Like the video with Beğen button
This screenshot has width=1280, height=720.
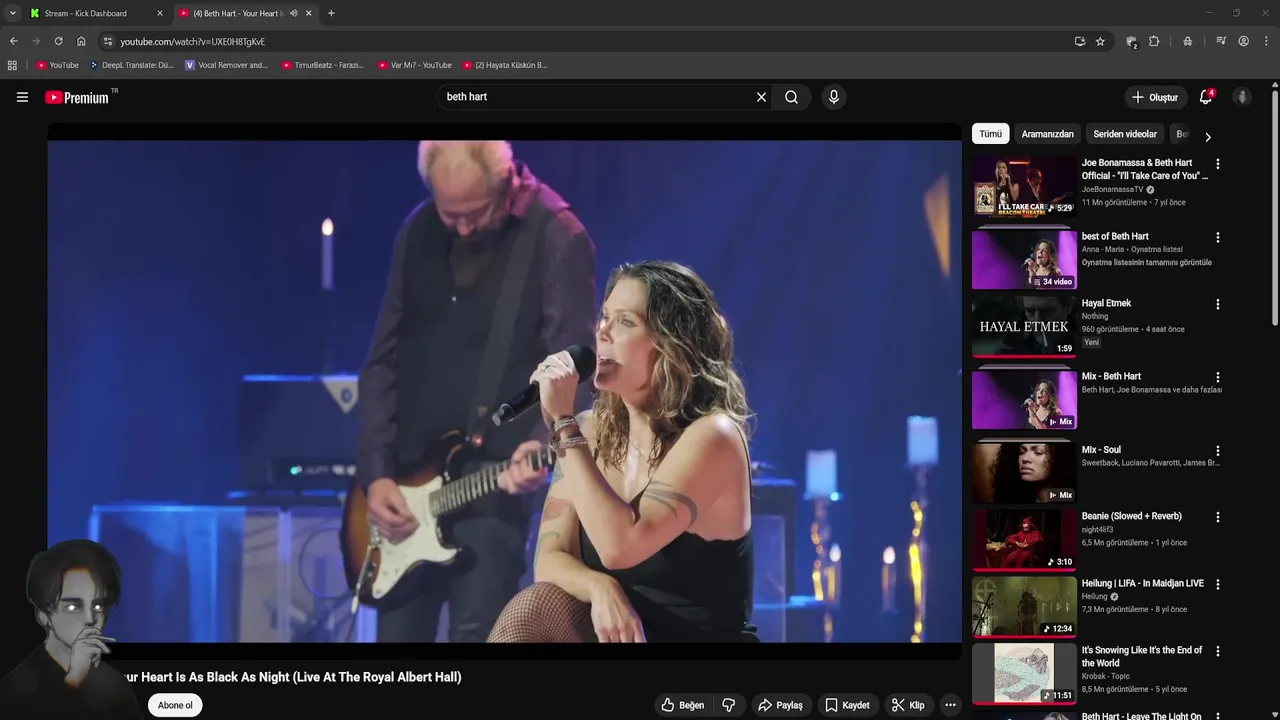682,705
